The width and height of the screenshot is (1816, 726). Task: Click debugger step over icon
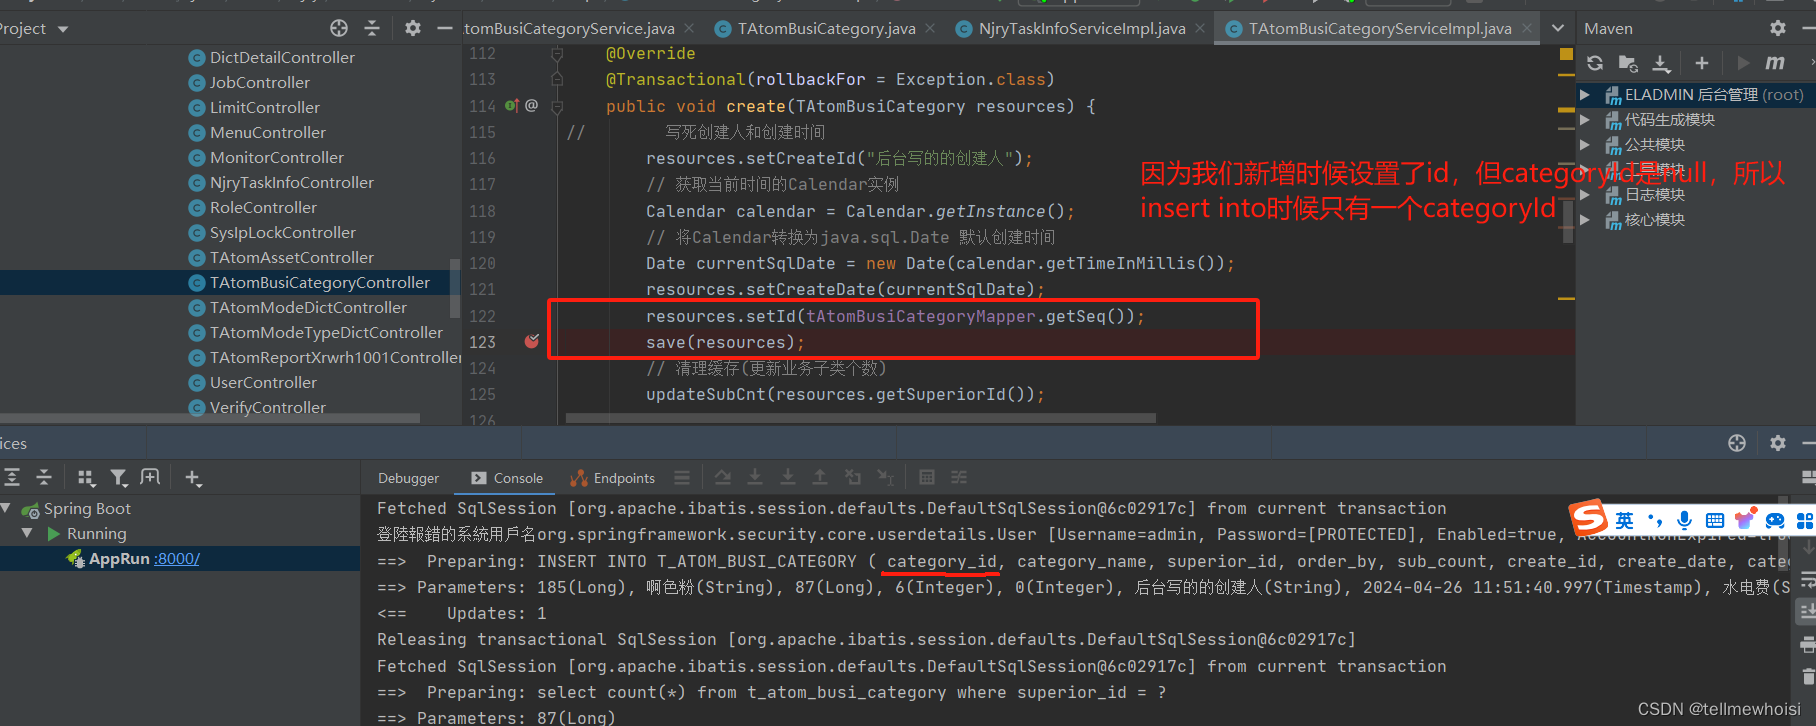723,477
